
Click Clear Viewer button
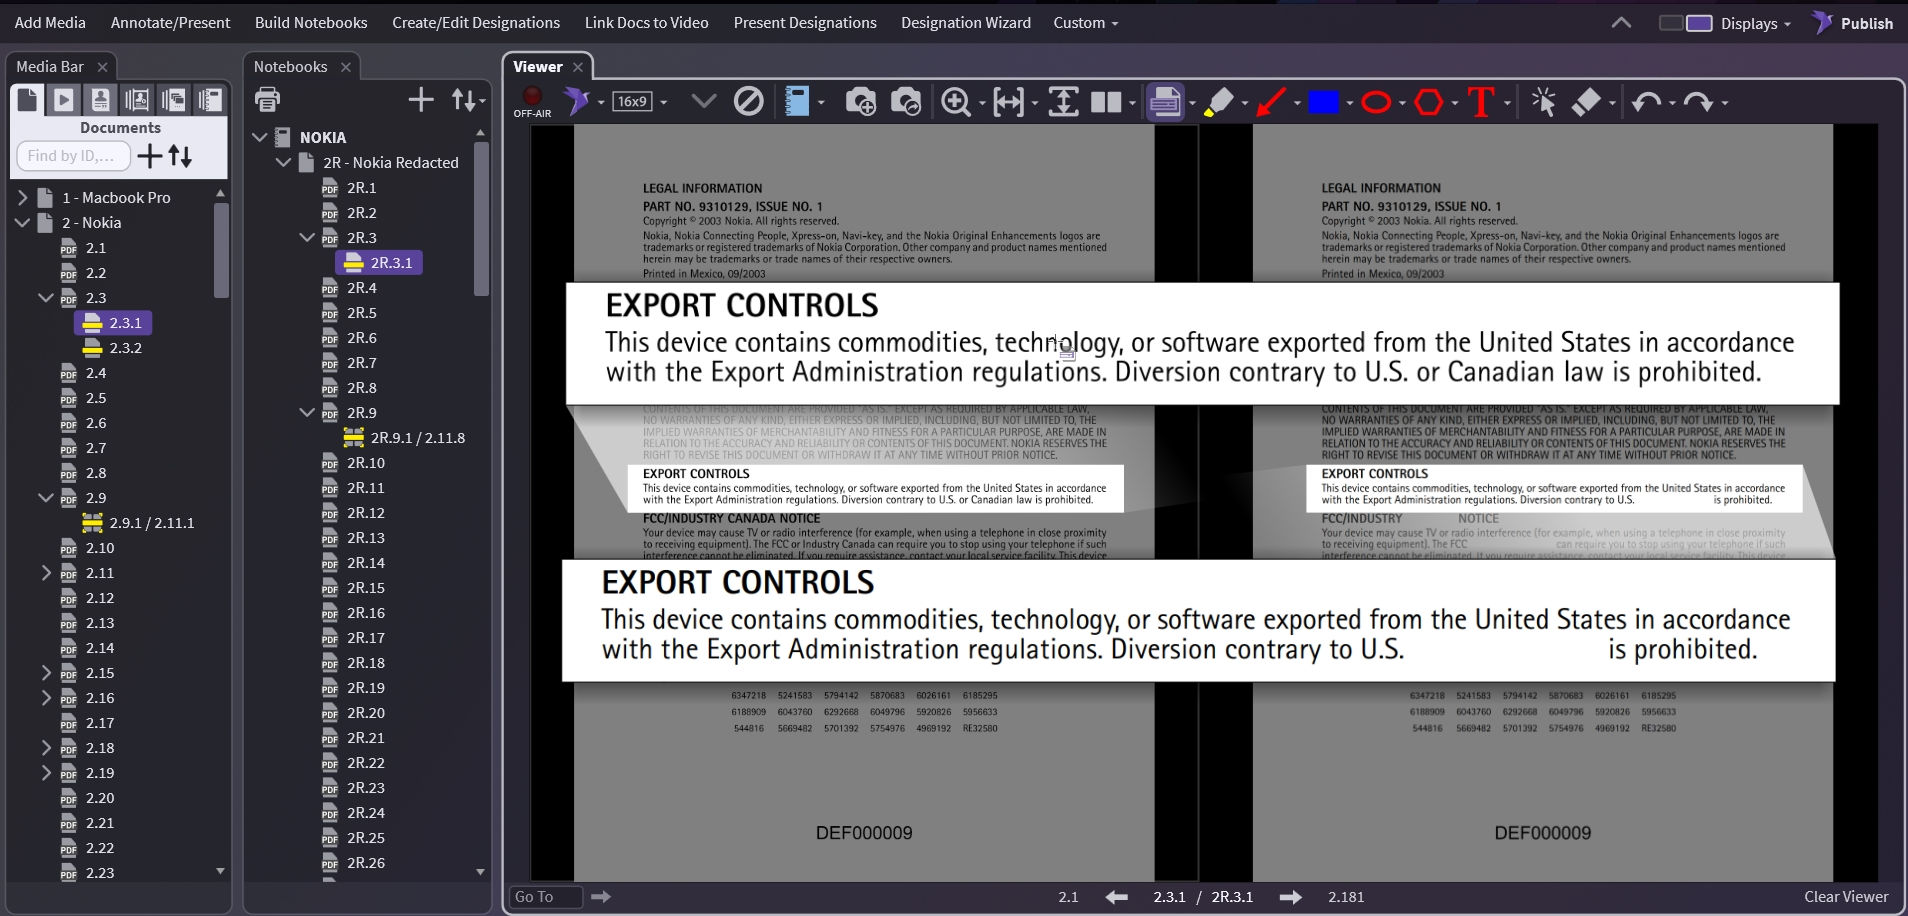pyautogui.click(x=1845, y=897)
